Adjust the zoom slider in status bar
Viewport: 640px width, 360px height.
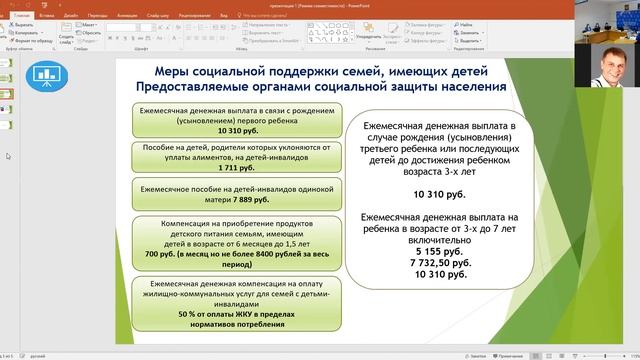click(605, 356)
